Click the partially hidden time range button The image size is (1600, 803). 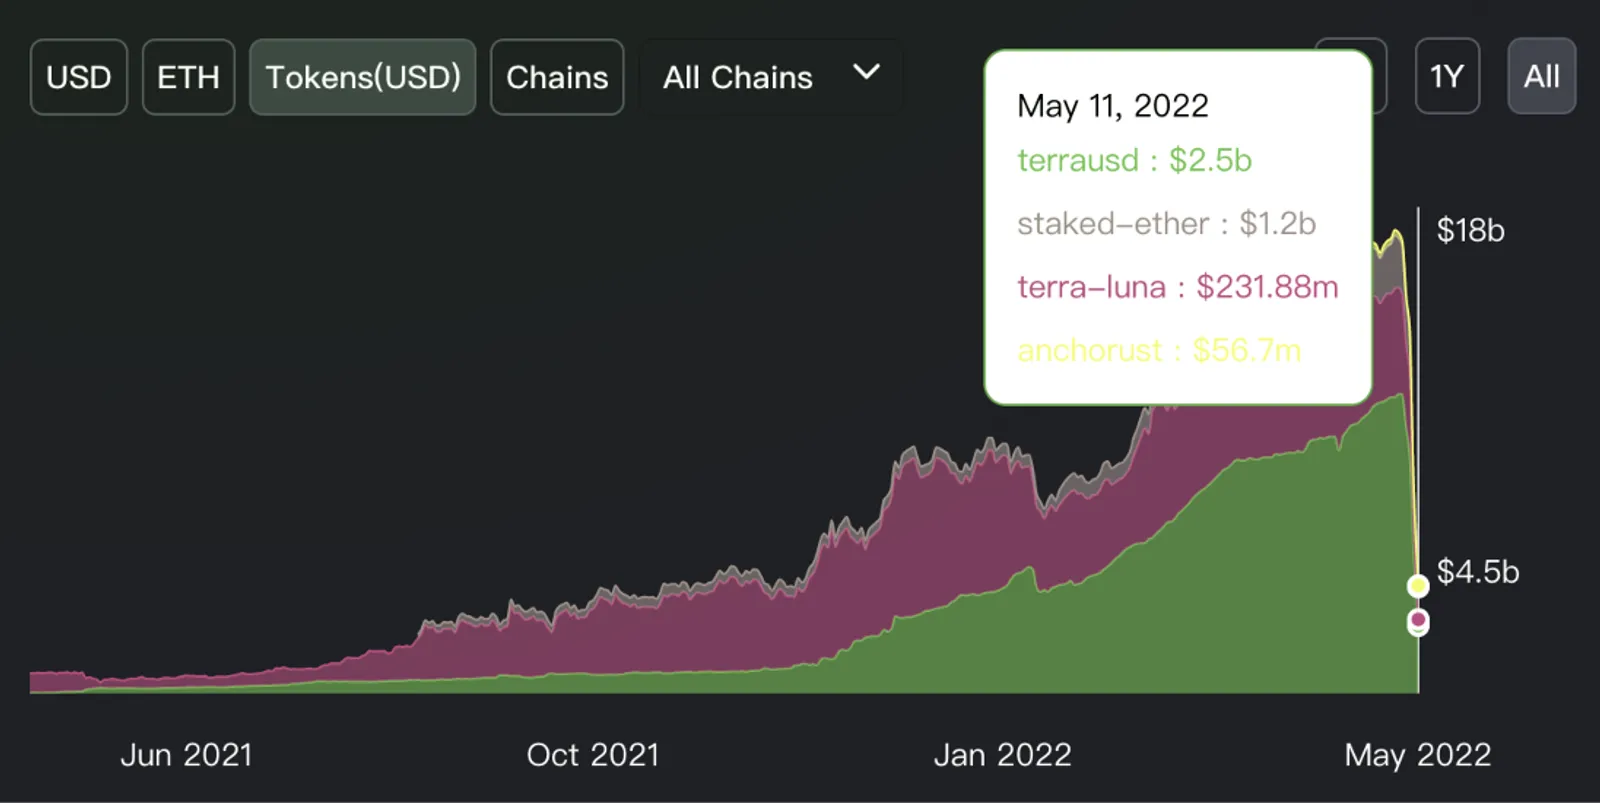click(x=1379, y=76)
